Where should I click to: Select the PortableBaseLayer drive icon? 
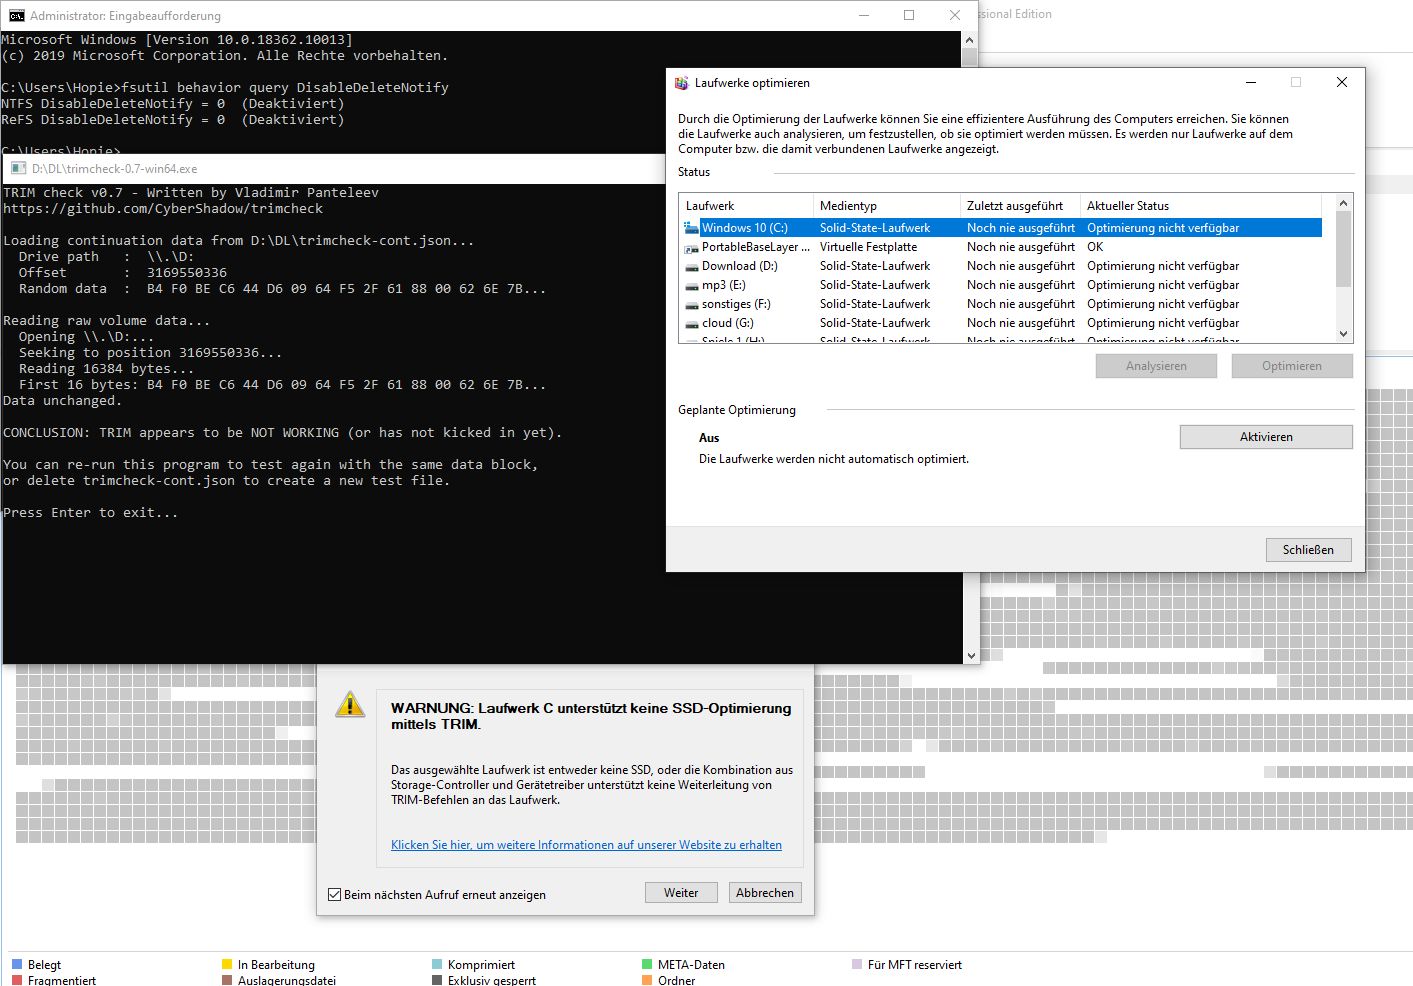click(691, 247)
